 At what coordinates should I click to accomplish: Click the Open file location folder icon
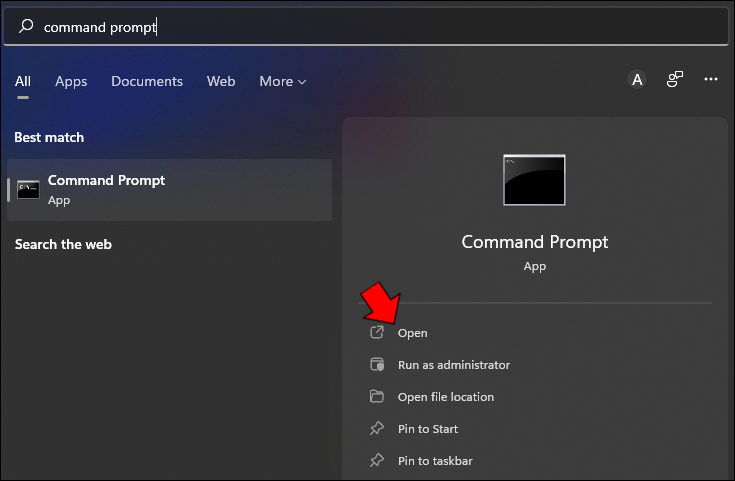click(x=377, y=397)
